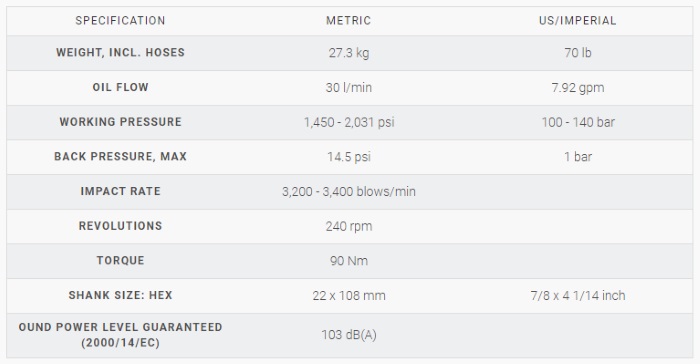Select the WORKING PRESSURE row label
The height and width of the screenshot is (364, 700).
coord(120,122)
